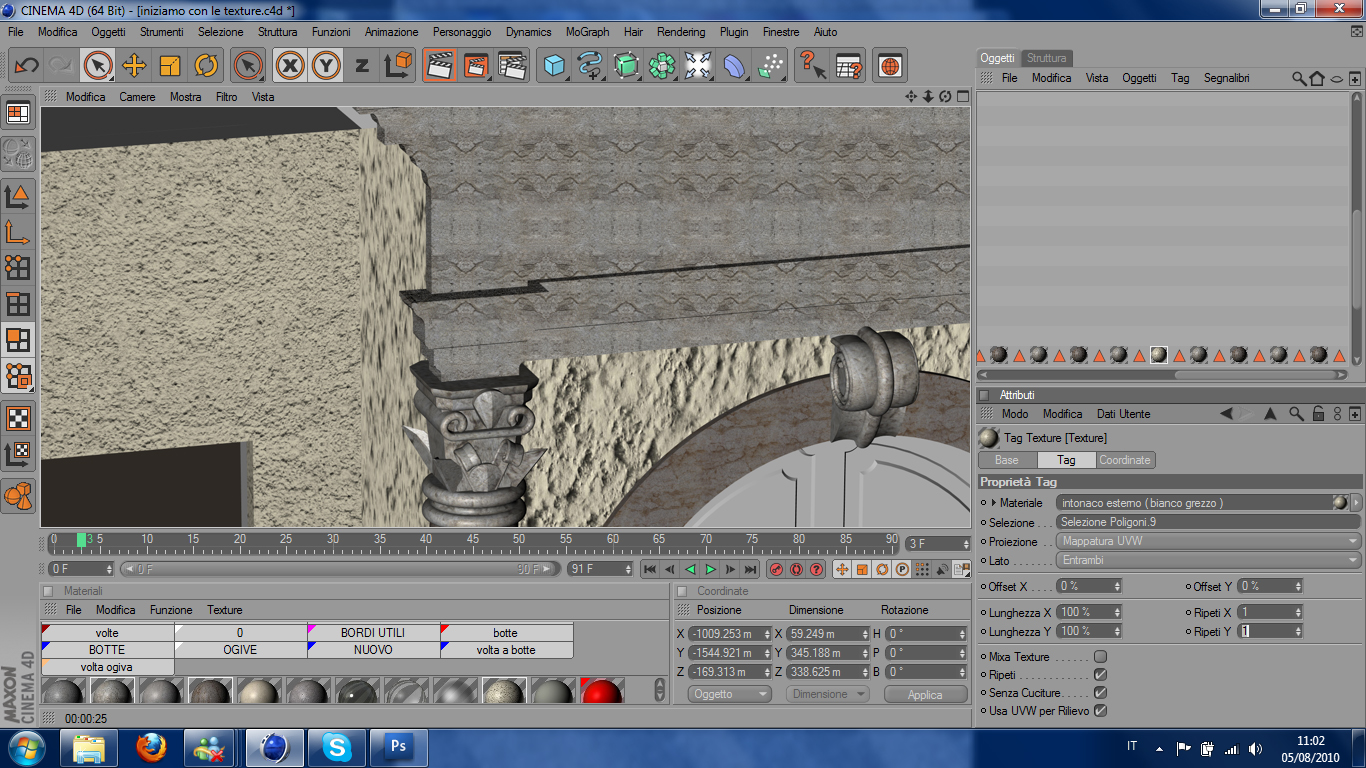Open the deformer objects icon
Image resolution: width=1366 pixels, height=768 pixels.
[734, 66]
